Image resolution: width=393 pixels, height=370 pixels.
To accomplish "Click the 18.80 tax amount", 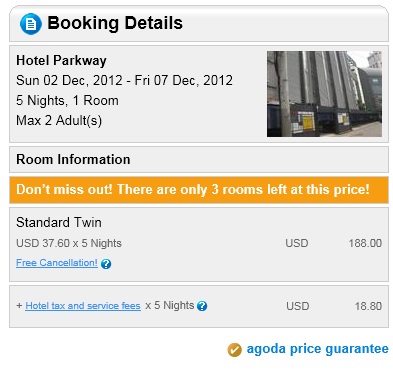I will coord(368,306).
